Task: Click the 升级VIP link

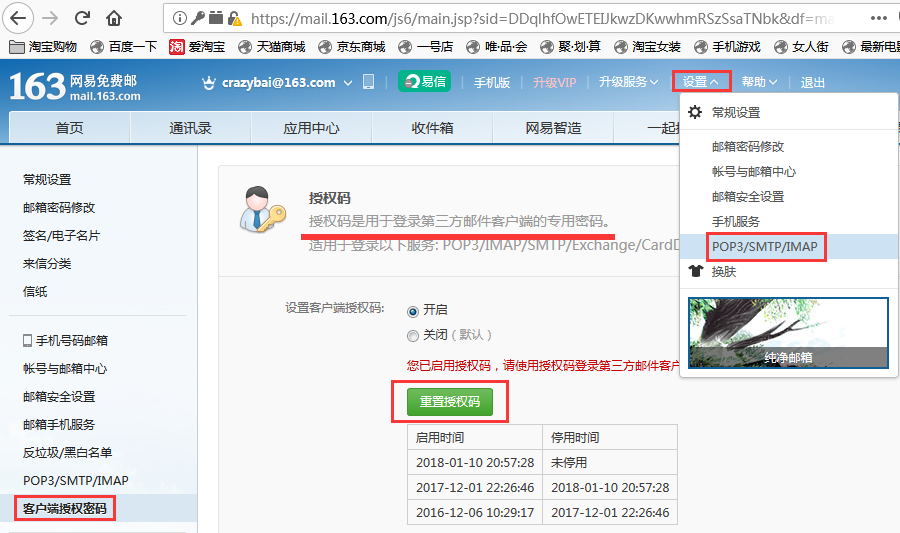Action: 554,83
